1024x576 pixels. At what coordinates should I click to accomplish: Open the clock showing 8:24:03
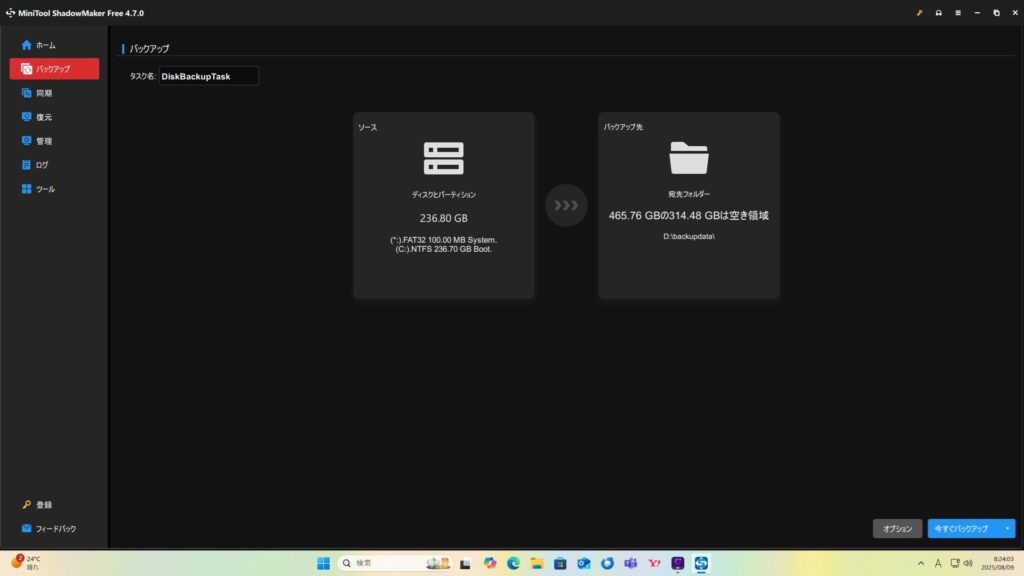pos(999,563)
